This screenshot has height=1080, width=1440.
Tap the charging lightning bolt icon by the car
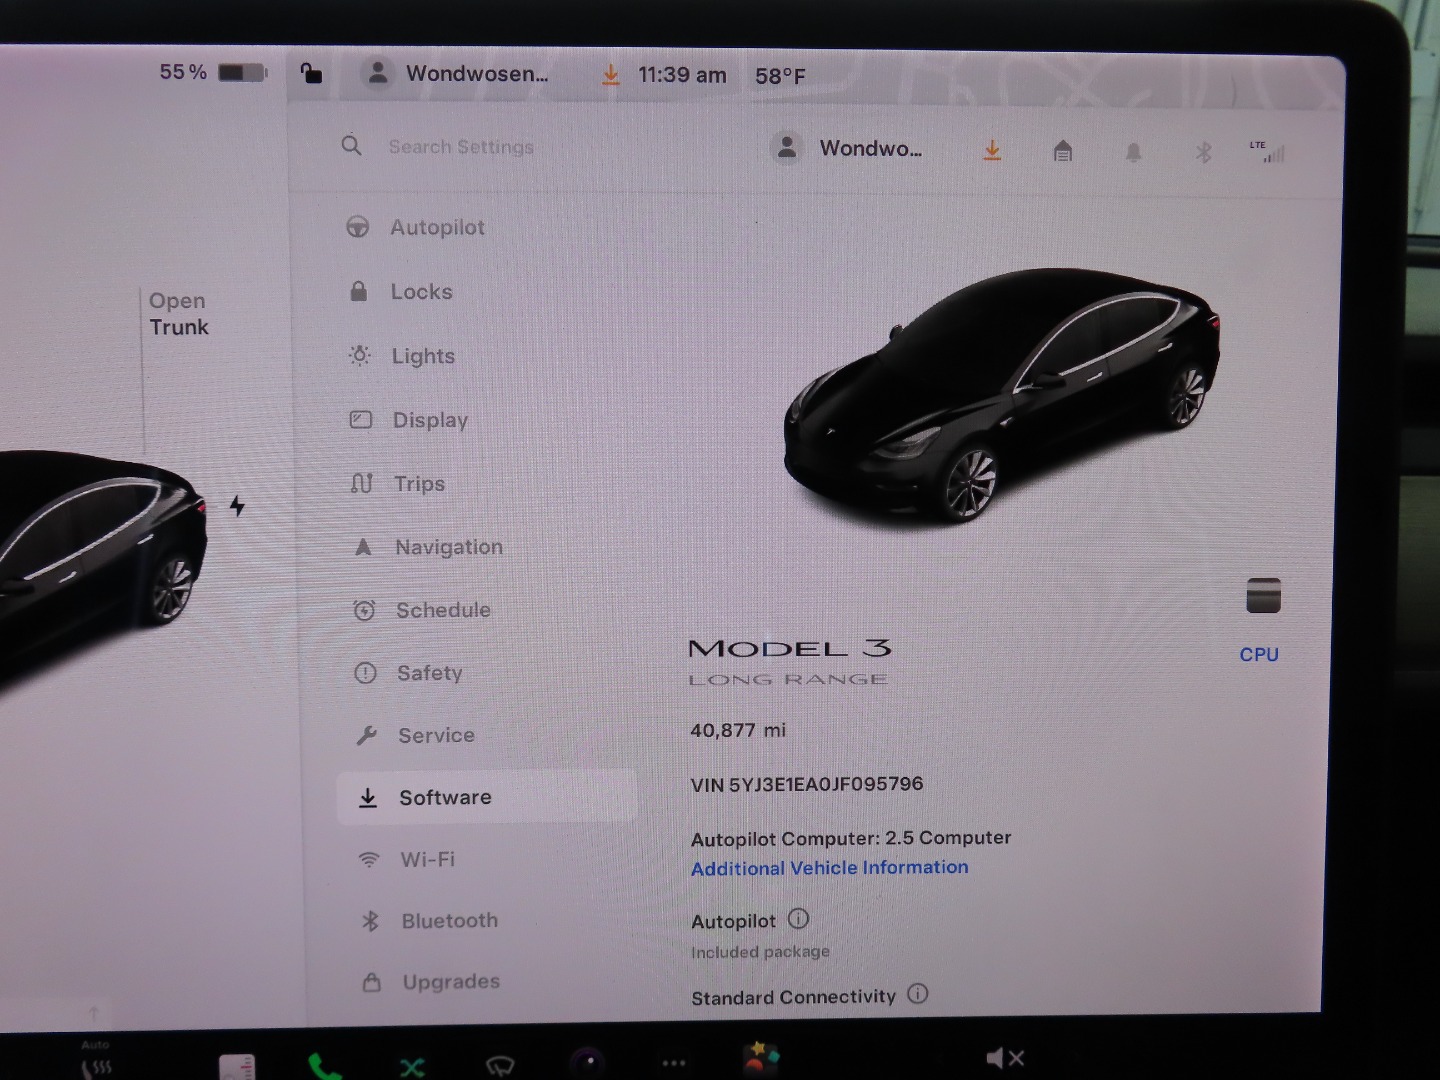click(237, 506)
